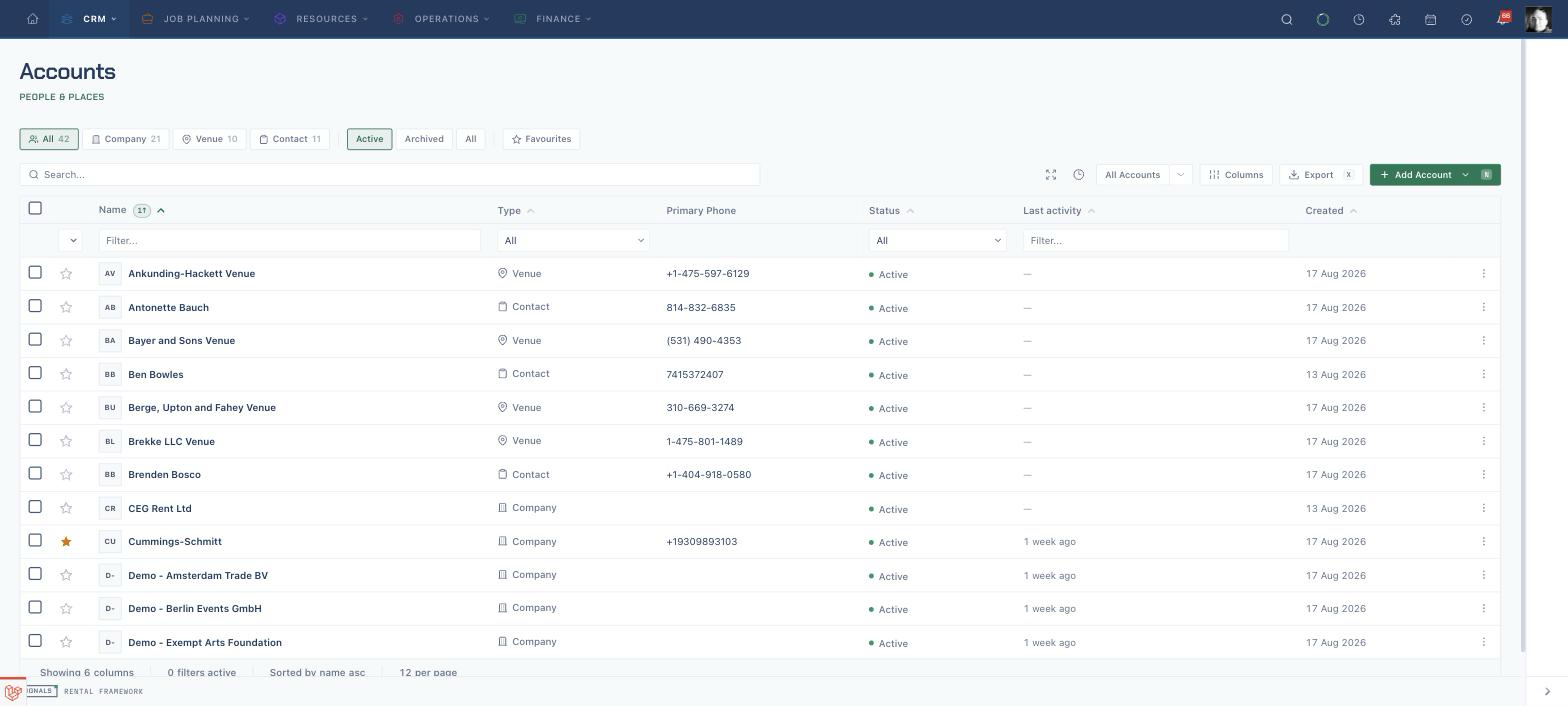Open the bulk select dropdown in filter row

[70, 240]
